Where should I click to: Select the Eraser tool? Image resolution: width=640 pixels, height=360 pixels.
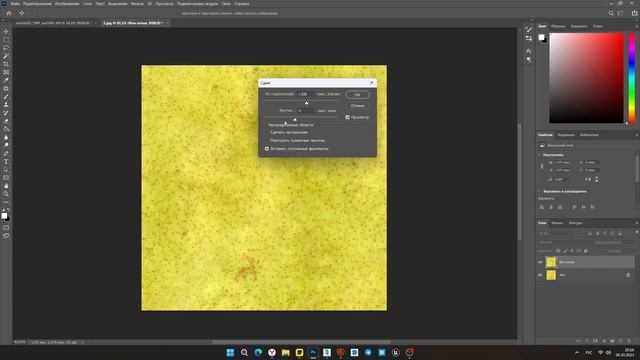pyautogui.click(x=6, y=121)
